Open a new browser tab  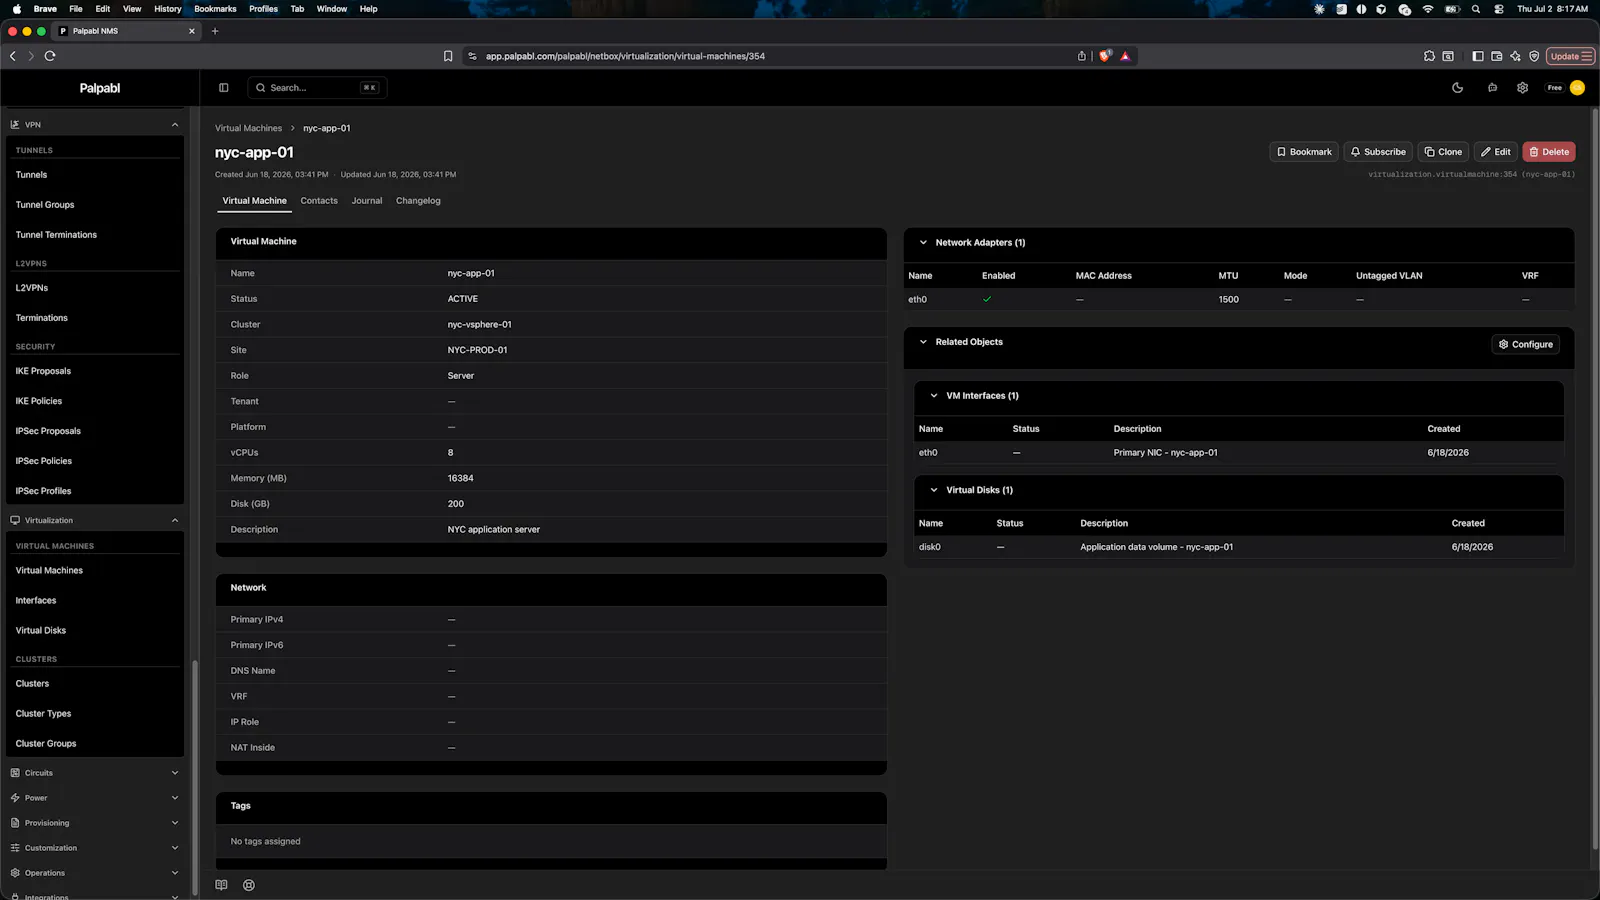coord(215,31)
